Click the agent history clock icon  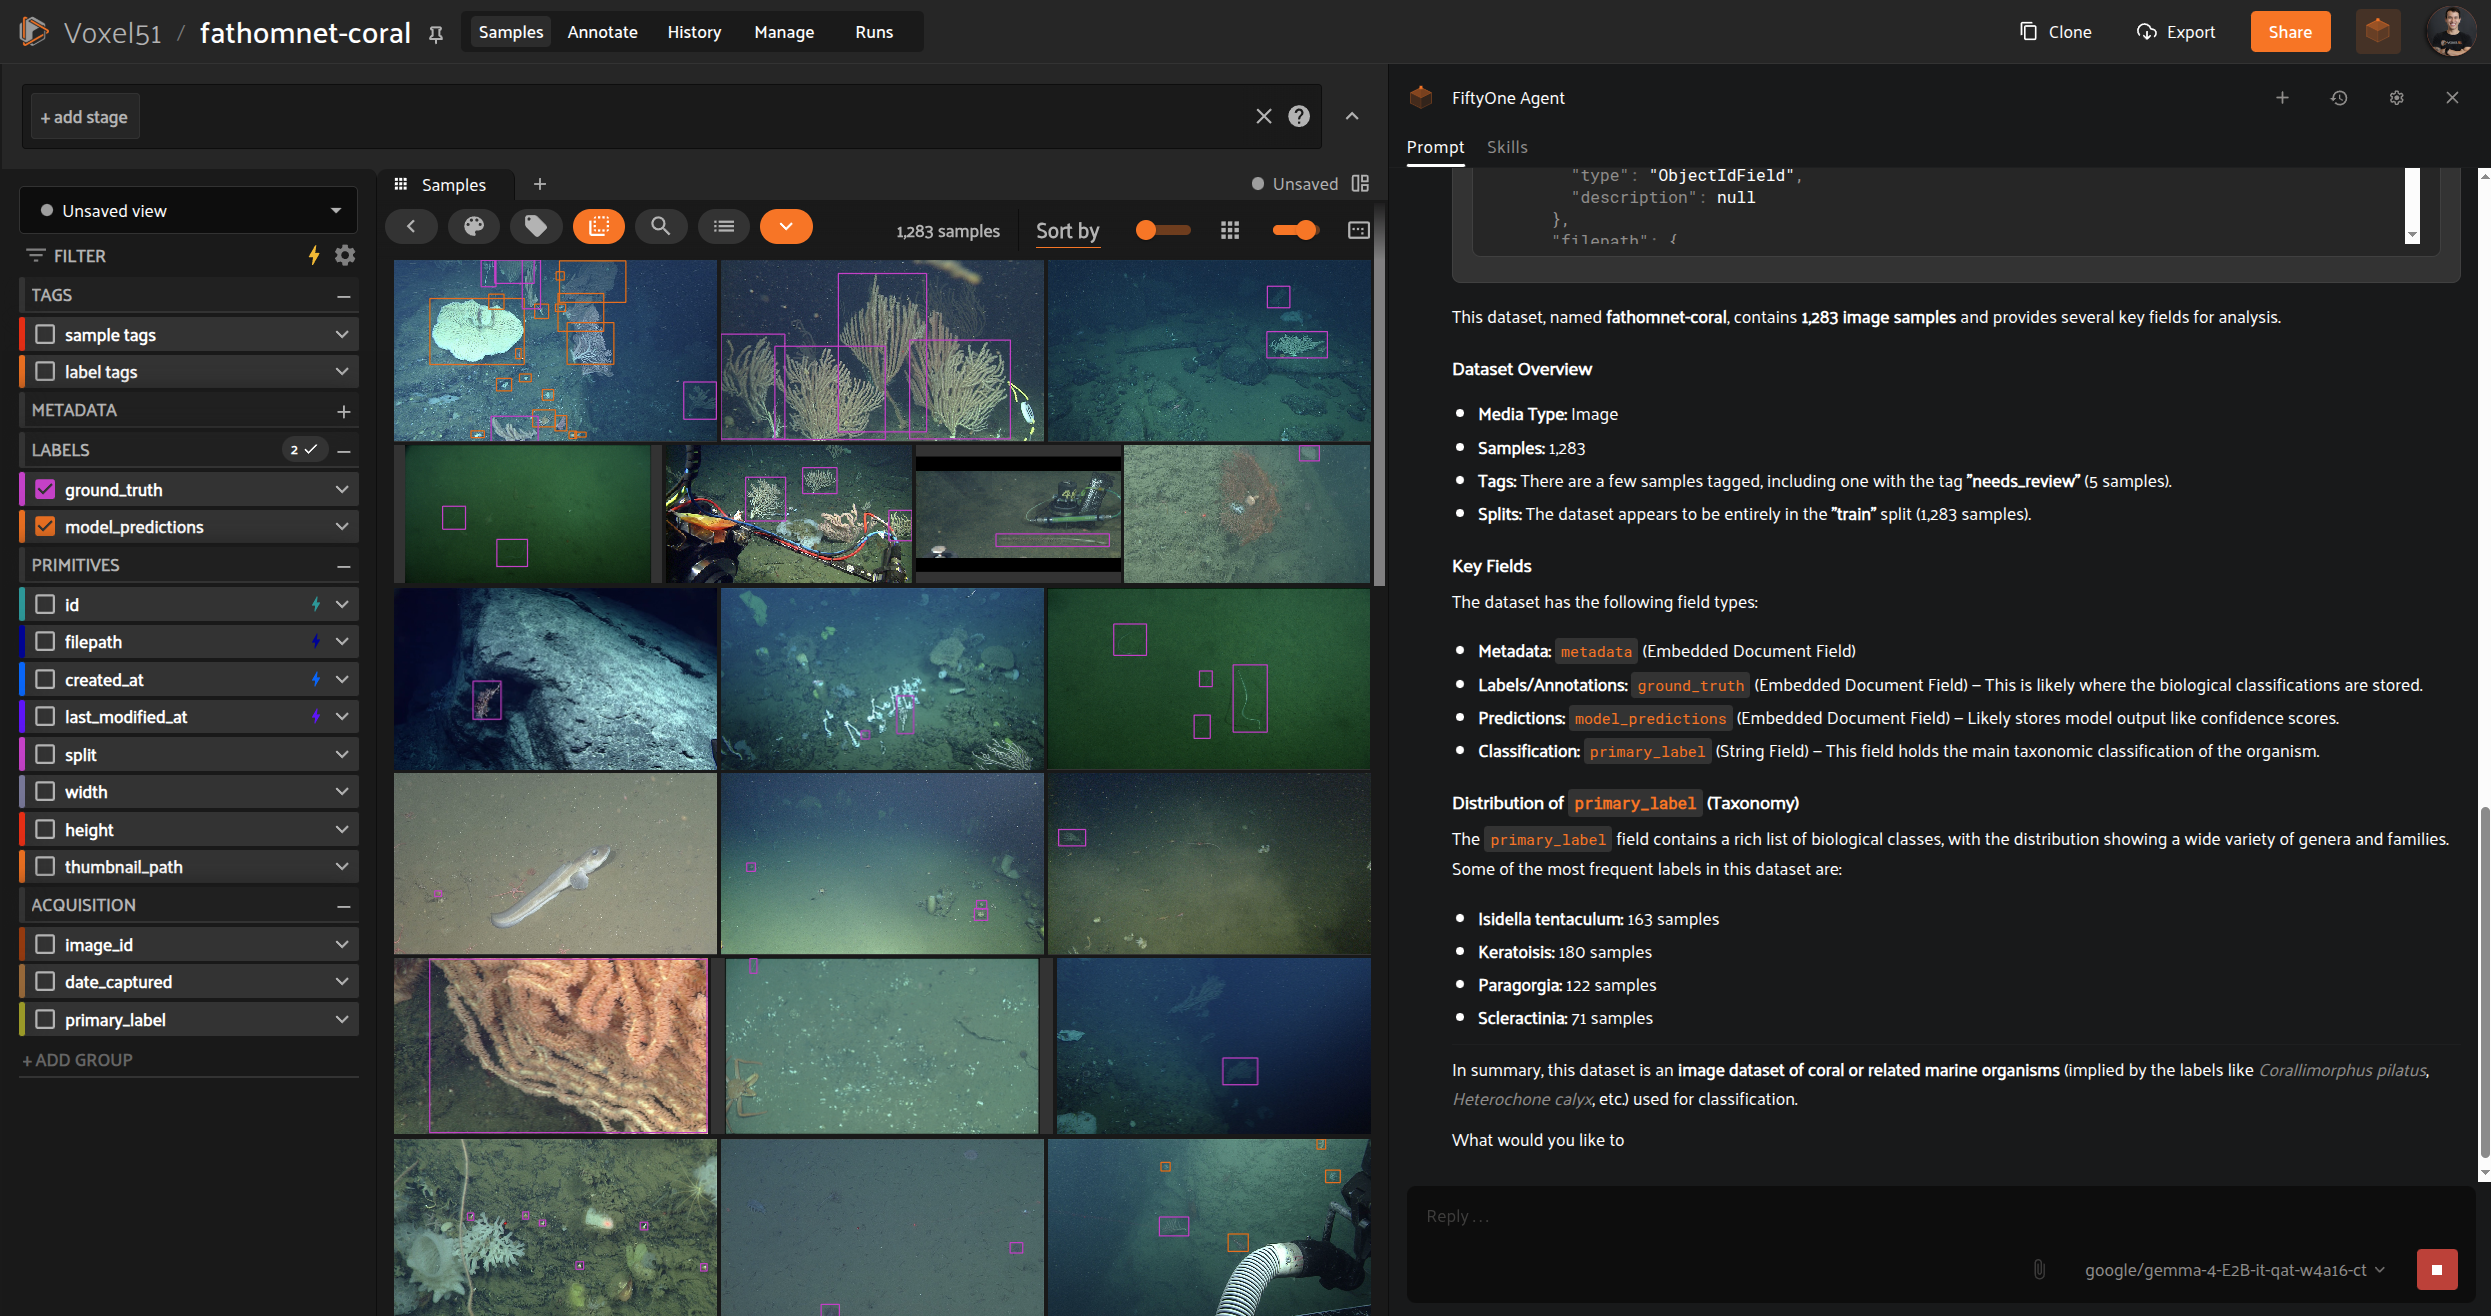pyautogui.click(x=2339, y=98)
